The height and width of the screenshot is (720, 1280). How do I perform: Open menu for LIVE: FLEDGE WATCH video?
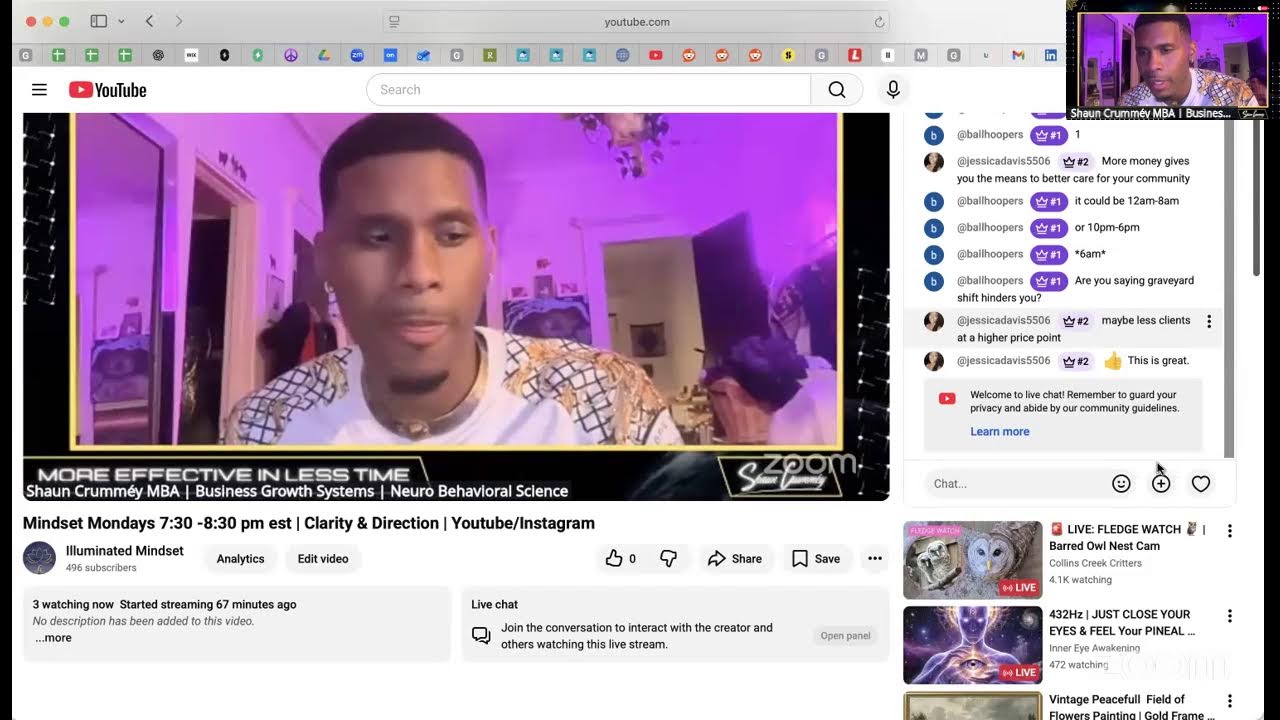coord(1230,531)
